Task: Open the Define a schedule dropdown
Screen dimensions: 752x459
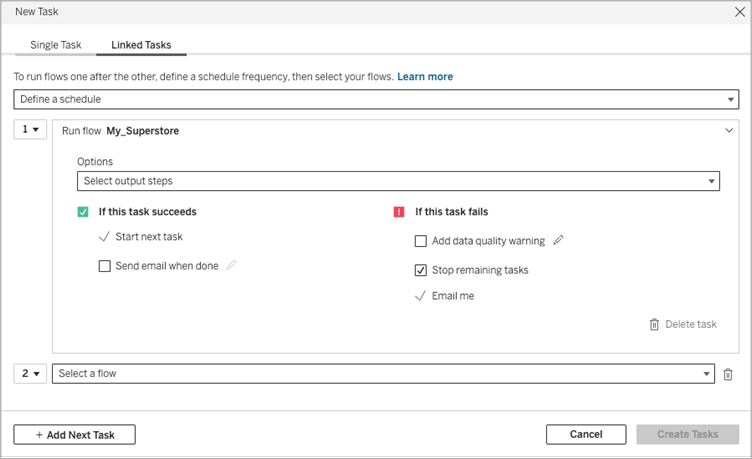Action: tap(376, 99)
